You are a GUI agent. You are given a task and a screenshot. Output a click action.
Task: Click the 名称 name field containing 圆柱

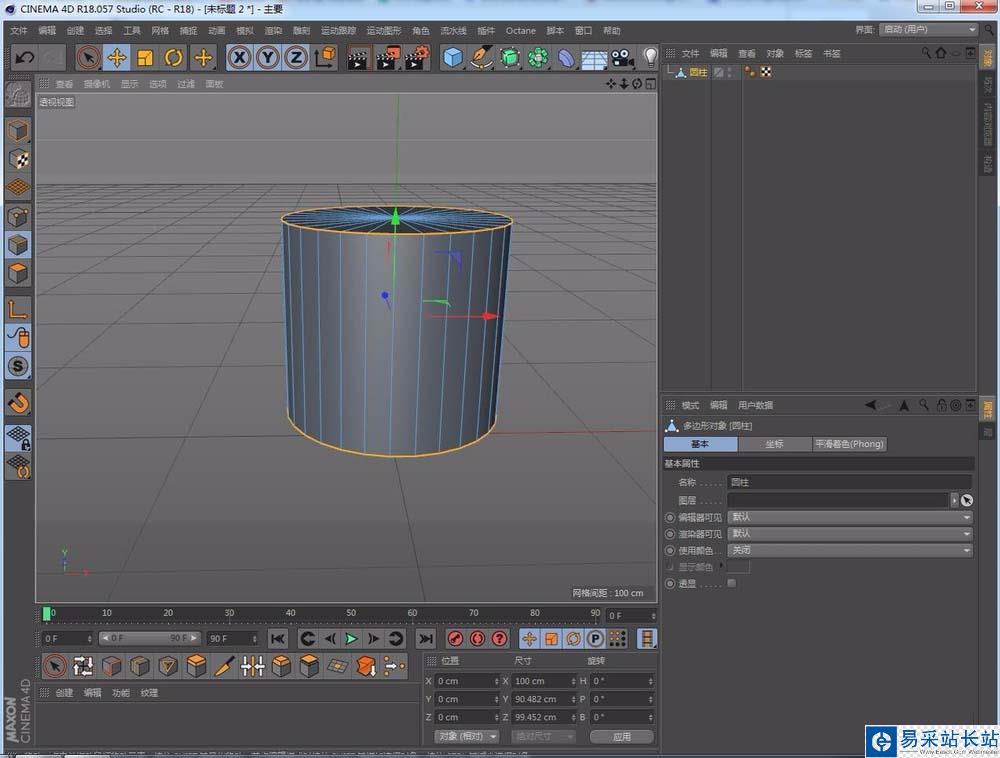pos(849,482)
